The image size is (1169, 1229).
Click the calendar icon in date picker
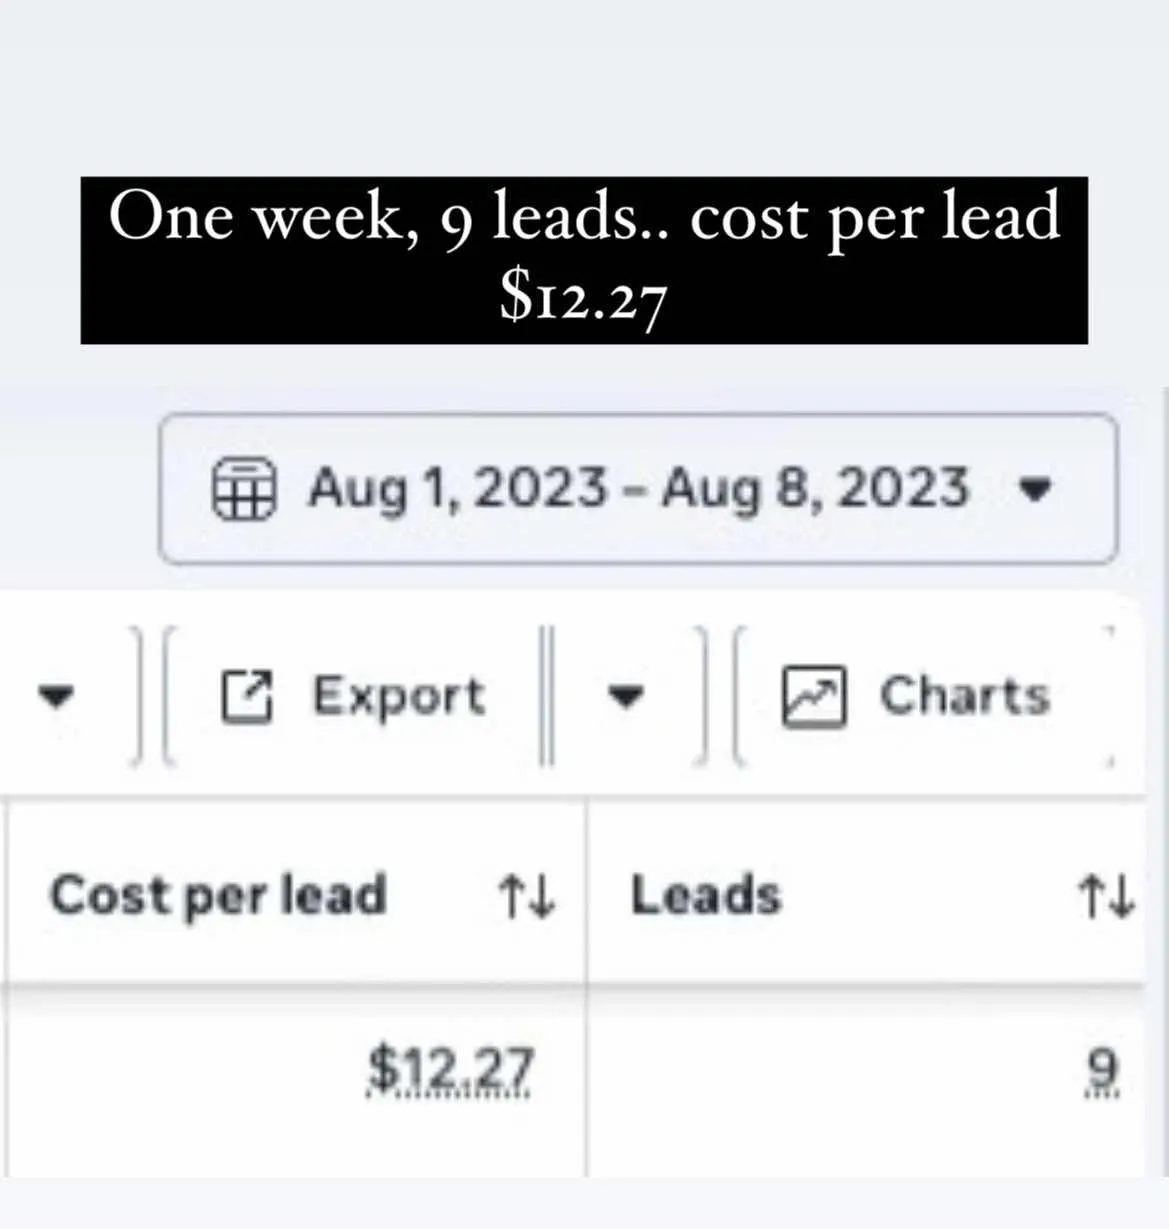click(x=243, y=489)
